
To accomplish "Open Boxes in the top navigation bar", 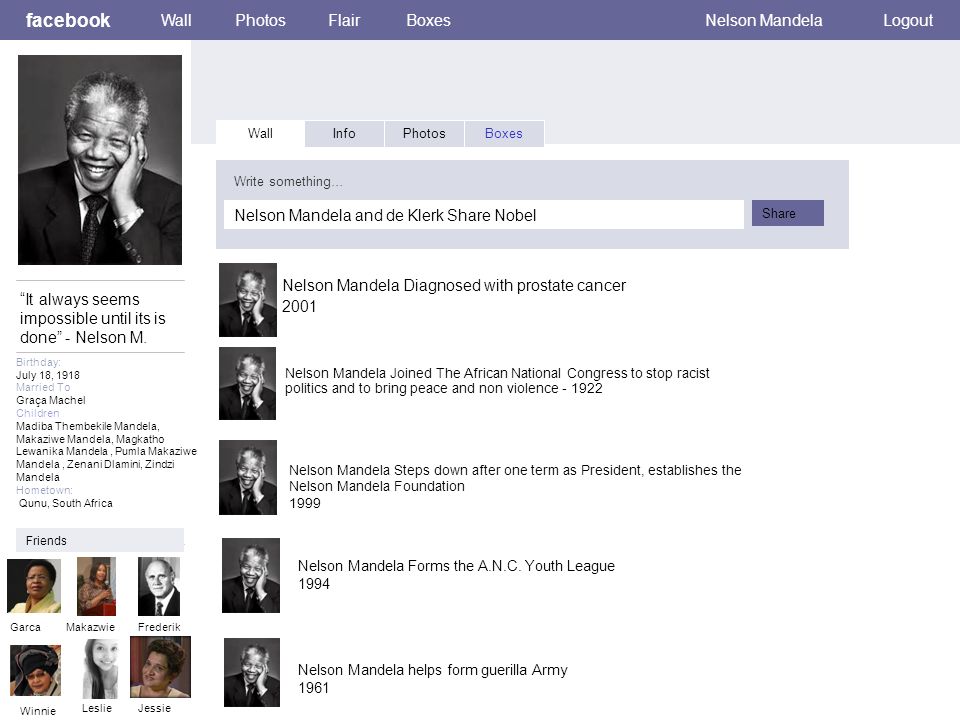I will 429,20.
